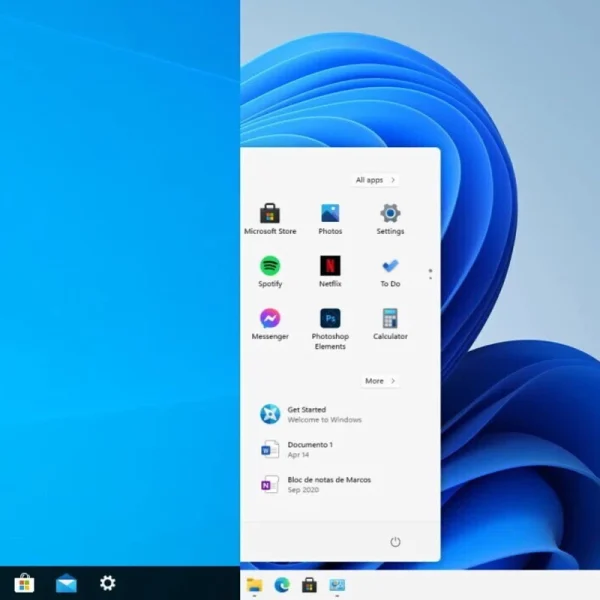Click the pinned apps page indicator dots

430,274
